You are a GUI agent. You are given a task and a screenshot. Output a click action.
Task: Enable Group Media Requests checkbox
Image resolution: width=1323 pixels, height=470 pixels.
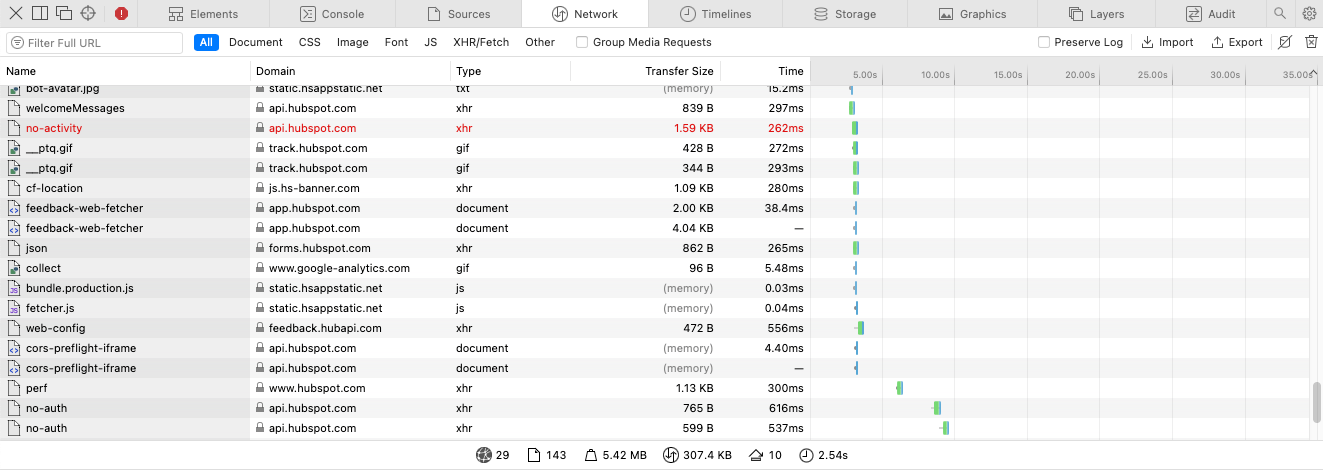point(582,42)
